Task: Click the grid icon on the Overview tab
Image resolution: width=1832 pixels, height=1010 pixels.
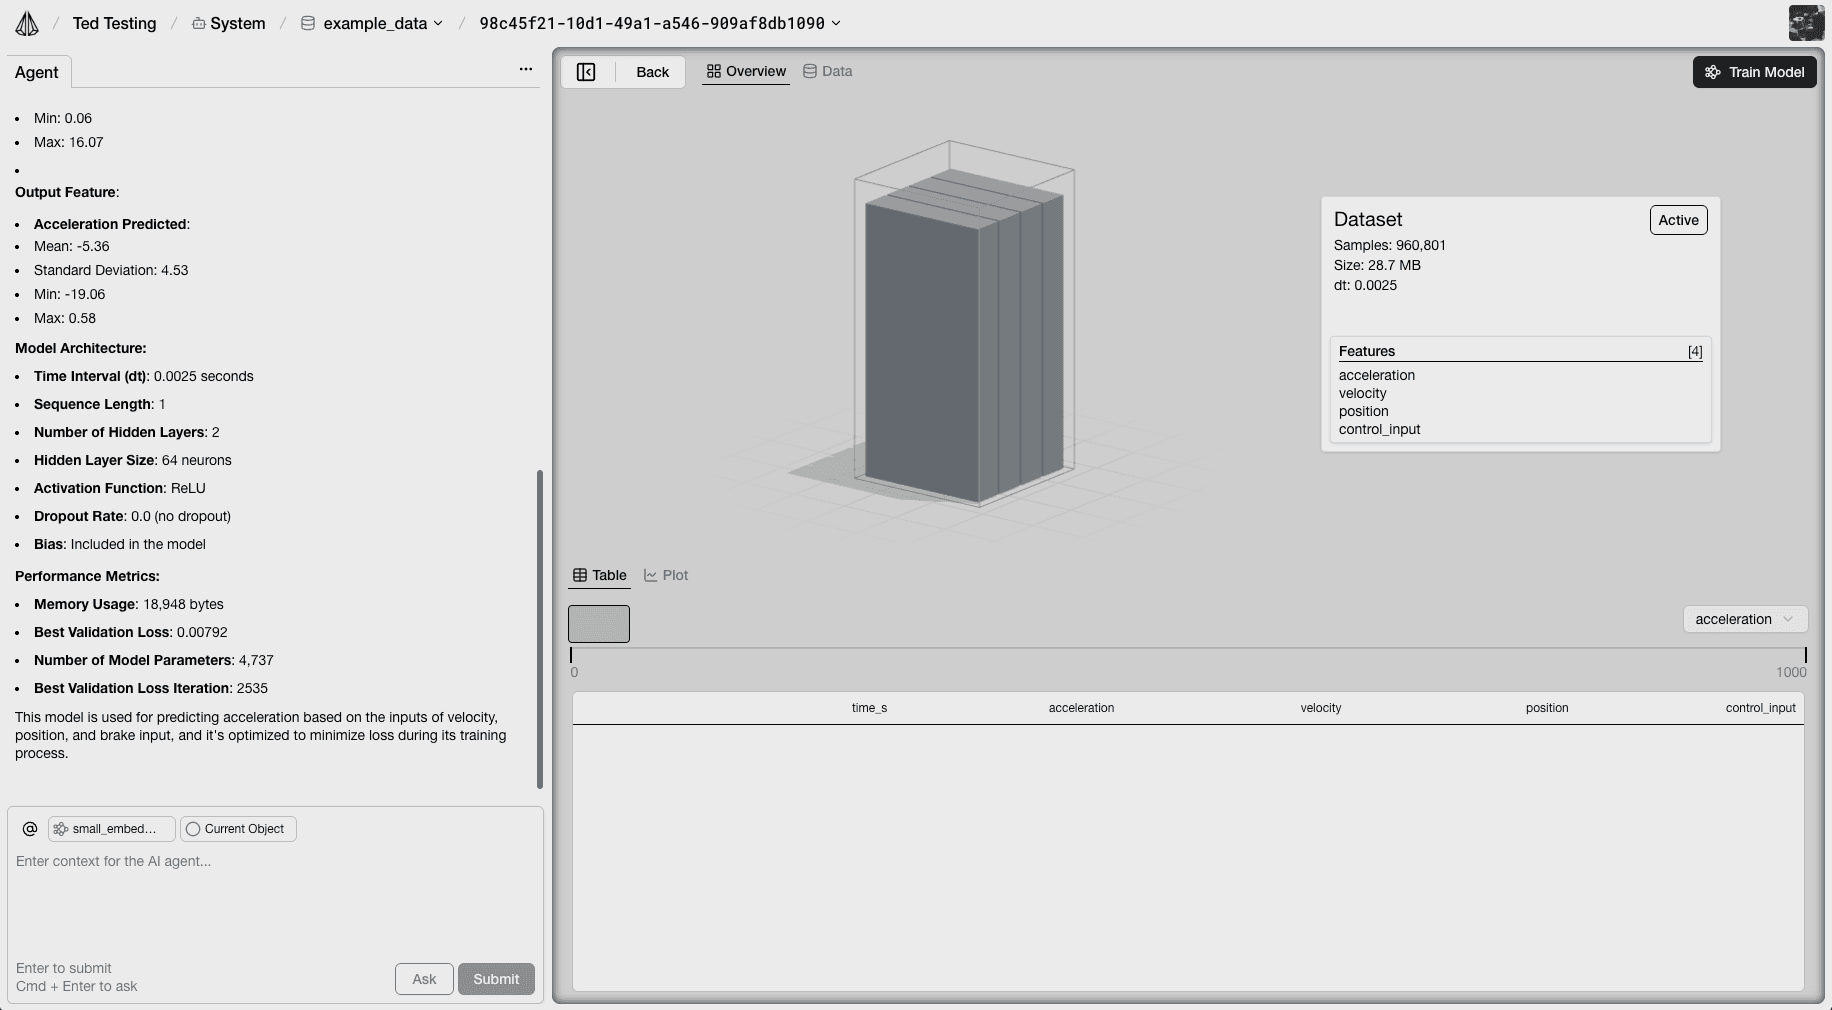Action: [712, 71]
